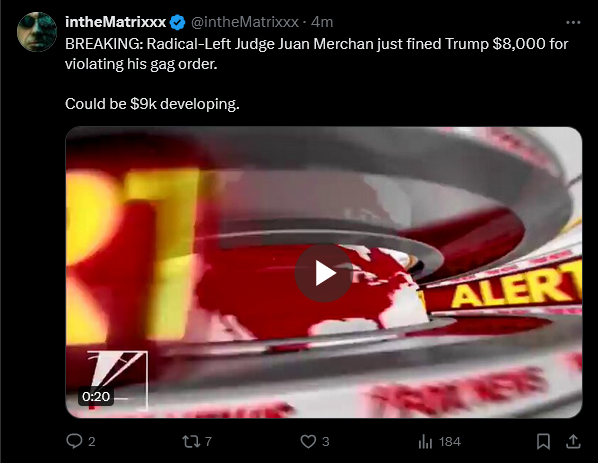The height and width of the screenshot is (463, 598).
Task: Bookmark this post
Action: point(543,442)
